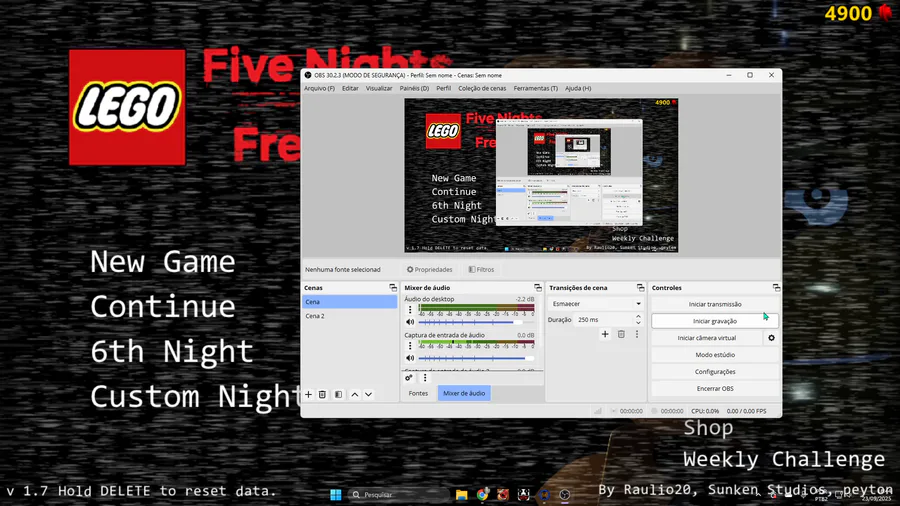Viewport: 900px width, 506px height.
Task: Switch to the Mixer de áudio tab
Action: [x=464, y=394]
